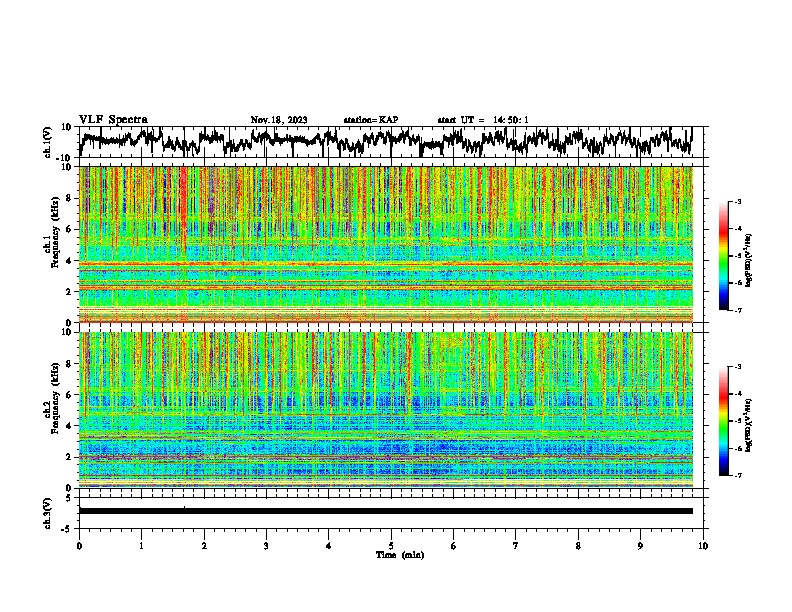Screen dimensions: 792x612
Task: Click the ch.1 color scale log(PSD) units label
Action: click(749, 261)
